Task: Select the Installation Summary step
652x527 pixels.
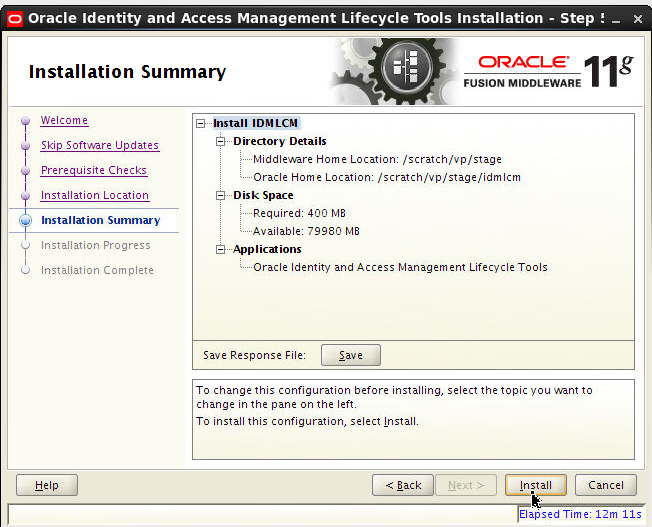Action: click(x=101, y=220)
